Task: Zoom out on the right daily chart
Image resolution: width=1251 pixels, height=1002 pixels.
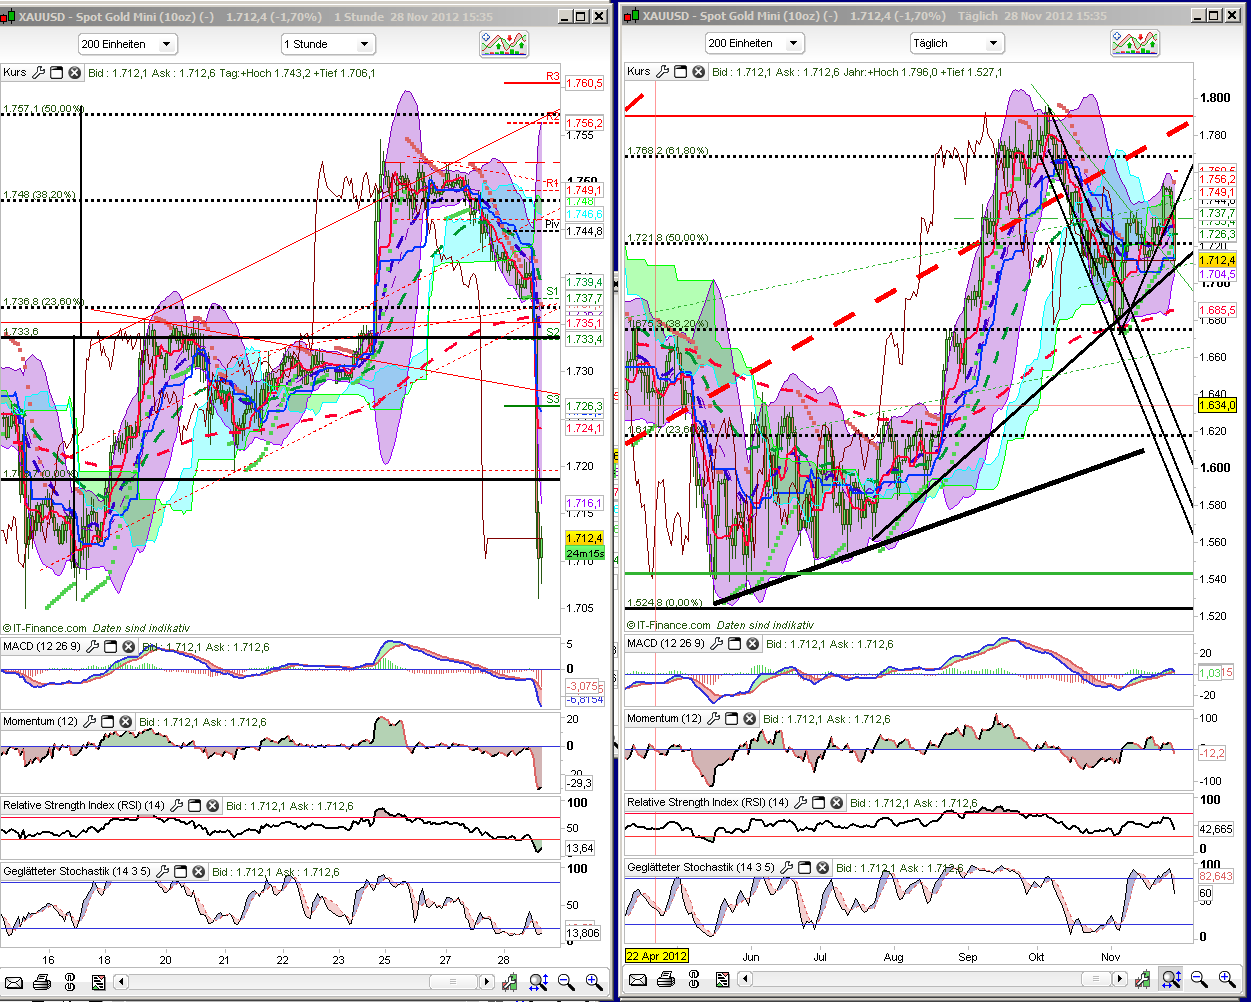Action: [1199, 980]
